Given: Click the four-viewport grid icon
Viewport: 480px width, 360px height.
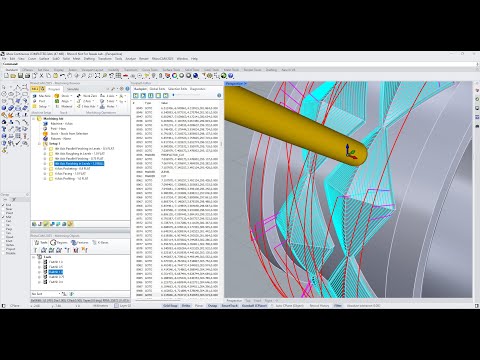Looking at the screenshot, I should pos(118,76).
